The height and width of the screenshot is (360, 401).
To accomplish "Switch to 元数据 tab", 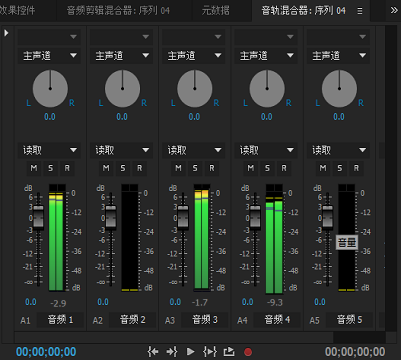I will pyautogui.click(x=216, y=11).
